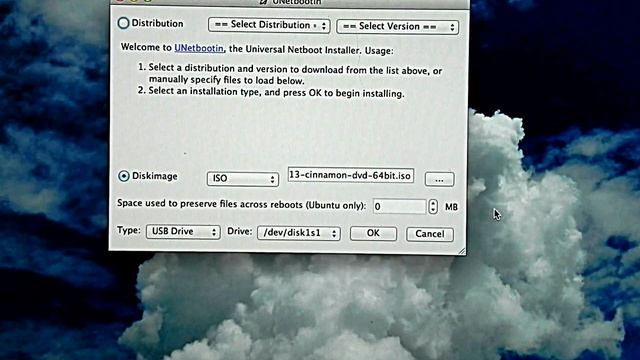Open the ISO disk image type dropdown

[x=242, y=179]
